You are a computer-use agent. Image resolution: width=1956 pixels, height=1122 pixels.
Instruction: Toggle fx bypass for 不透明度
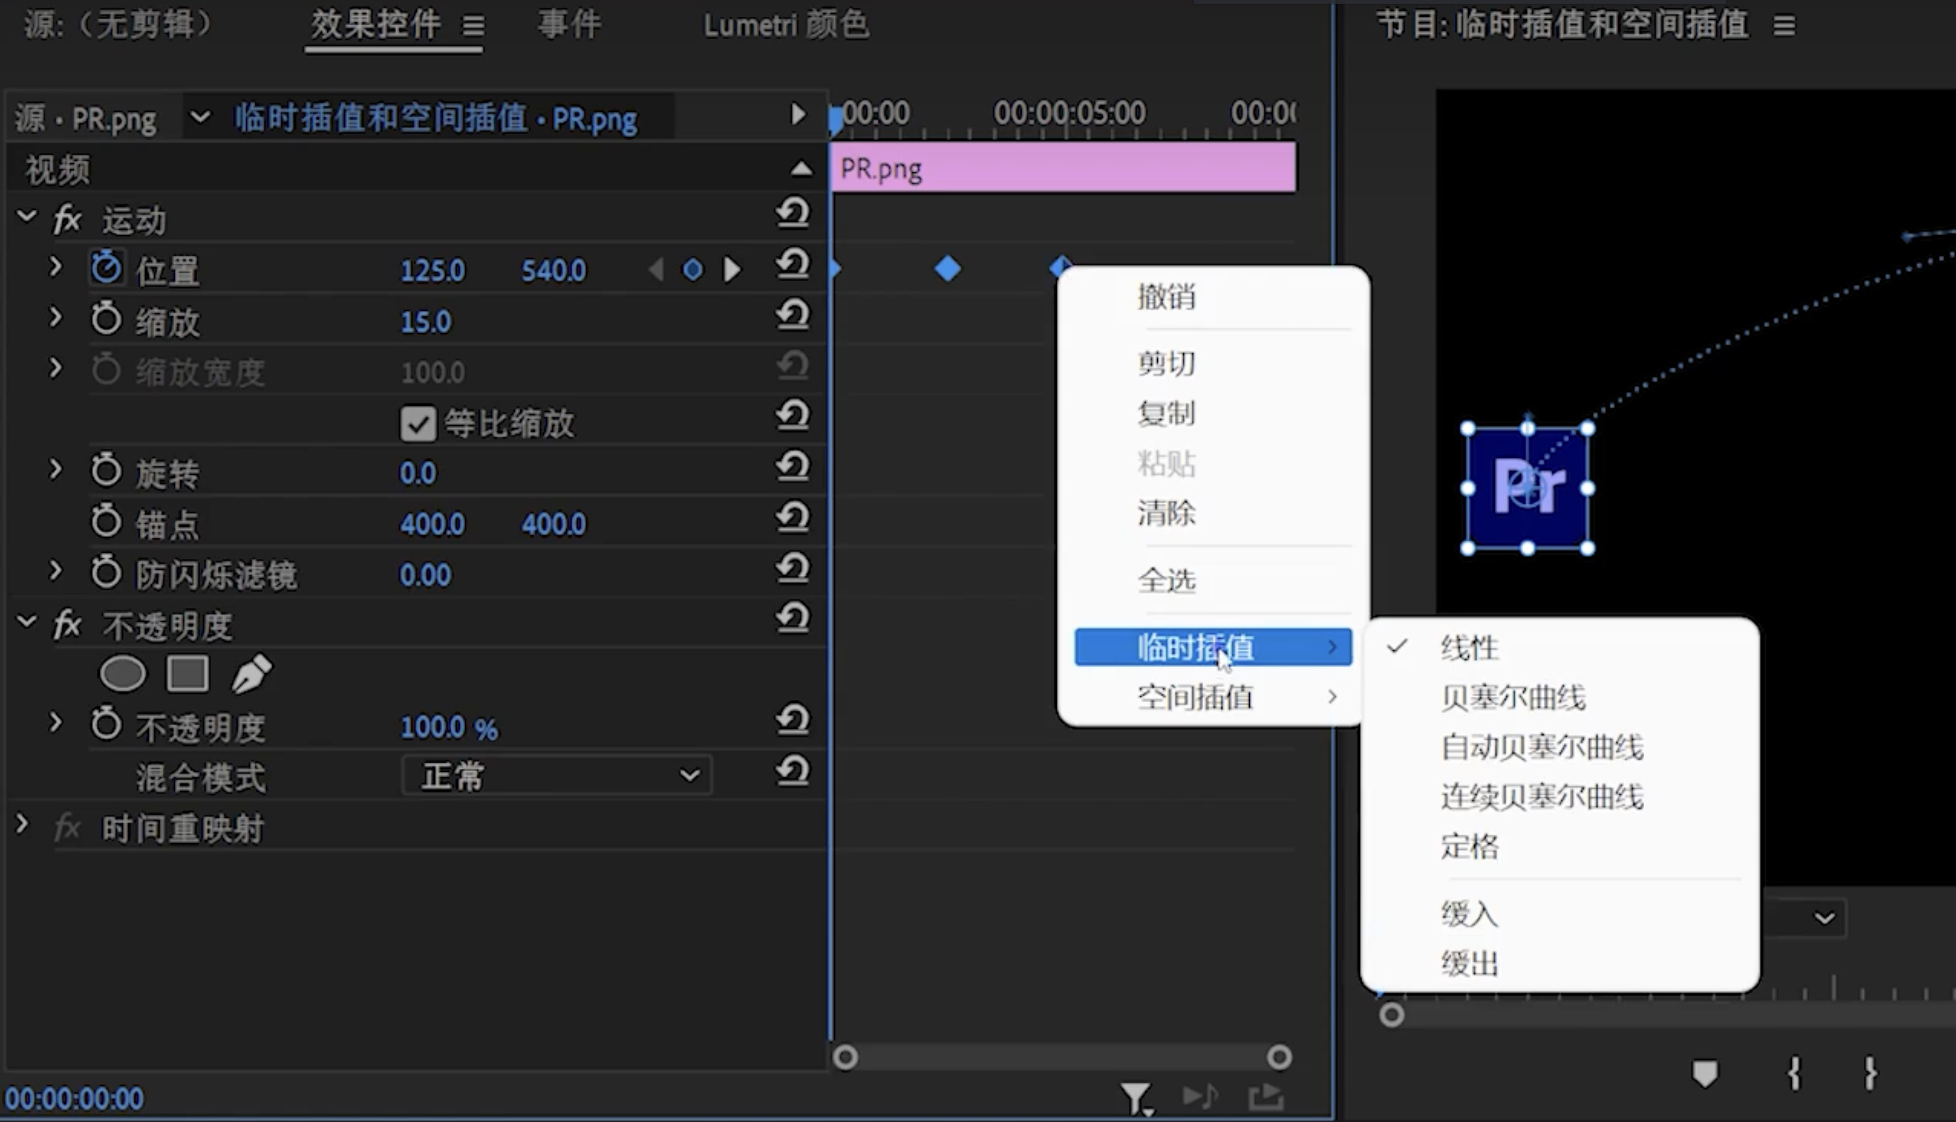click(66, 624)
